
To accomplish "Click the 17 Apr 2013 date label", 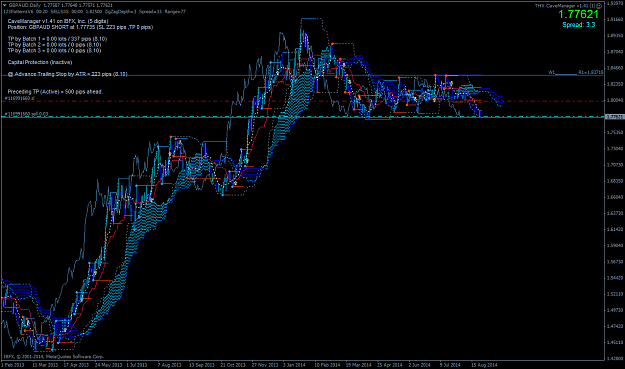I will [76, 365].
